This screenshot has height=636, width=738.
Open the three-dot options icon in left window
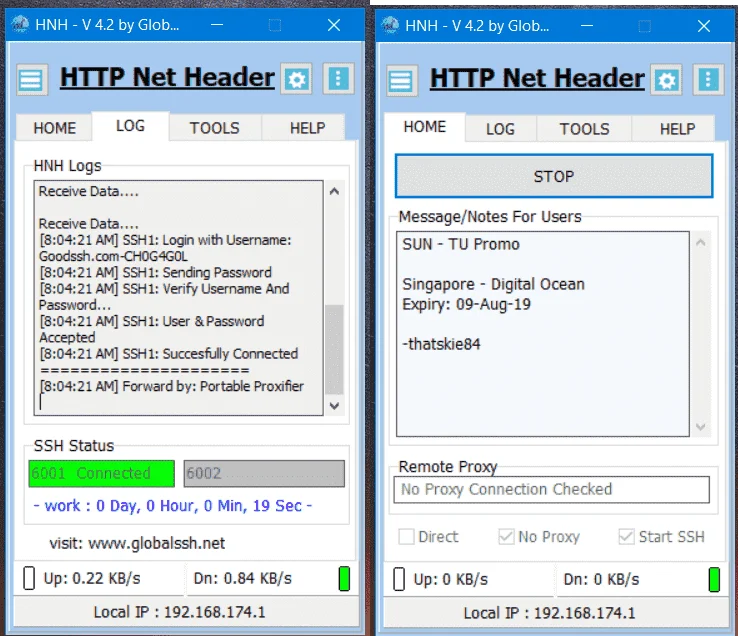[338, 78]
